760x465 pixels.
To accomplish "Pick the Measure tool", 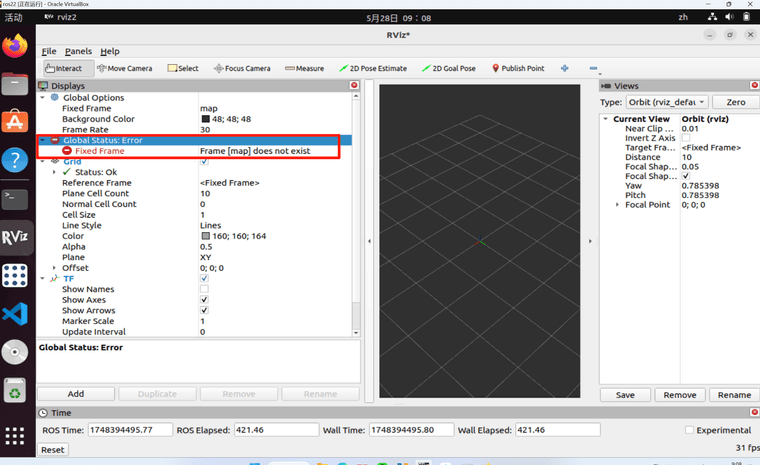I will [x=304, y=68].
